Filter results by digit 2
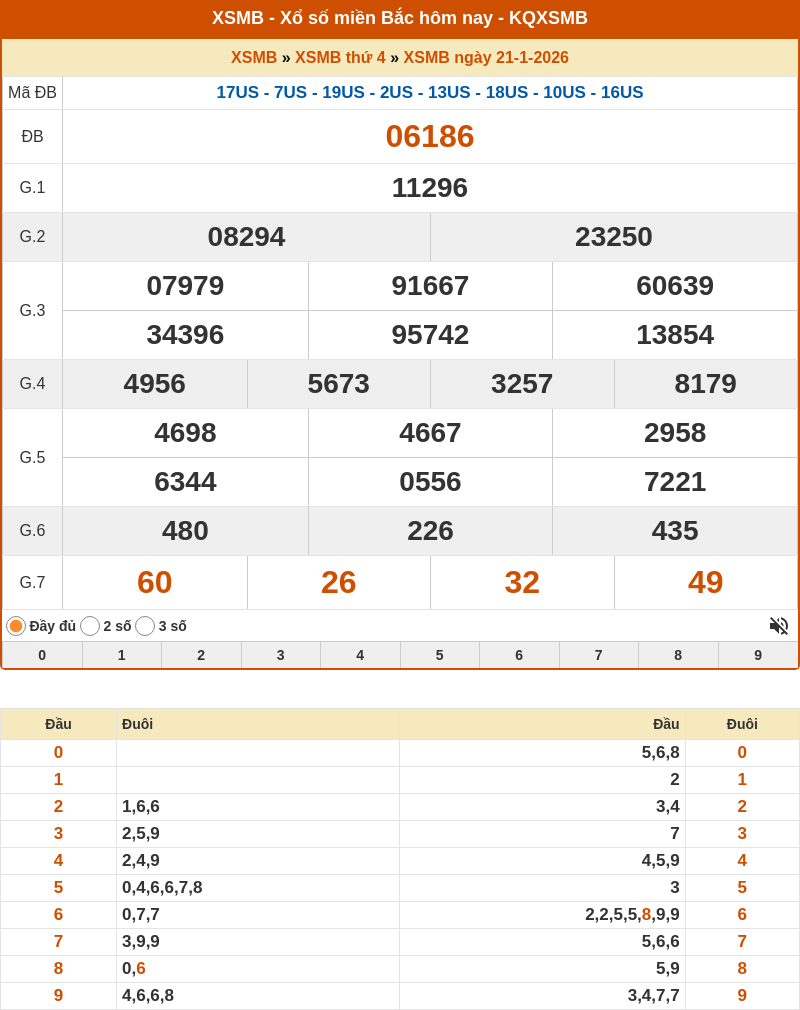This screenshot has width=800, height=1010. pos(201,655)
